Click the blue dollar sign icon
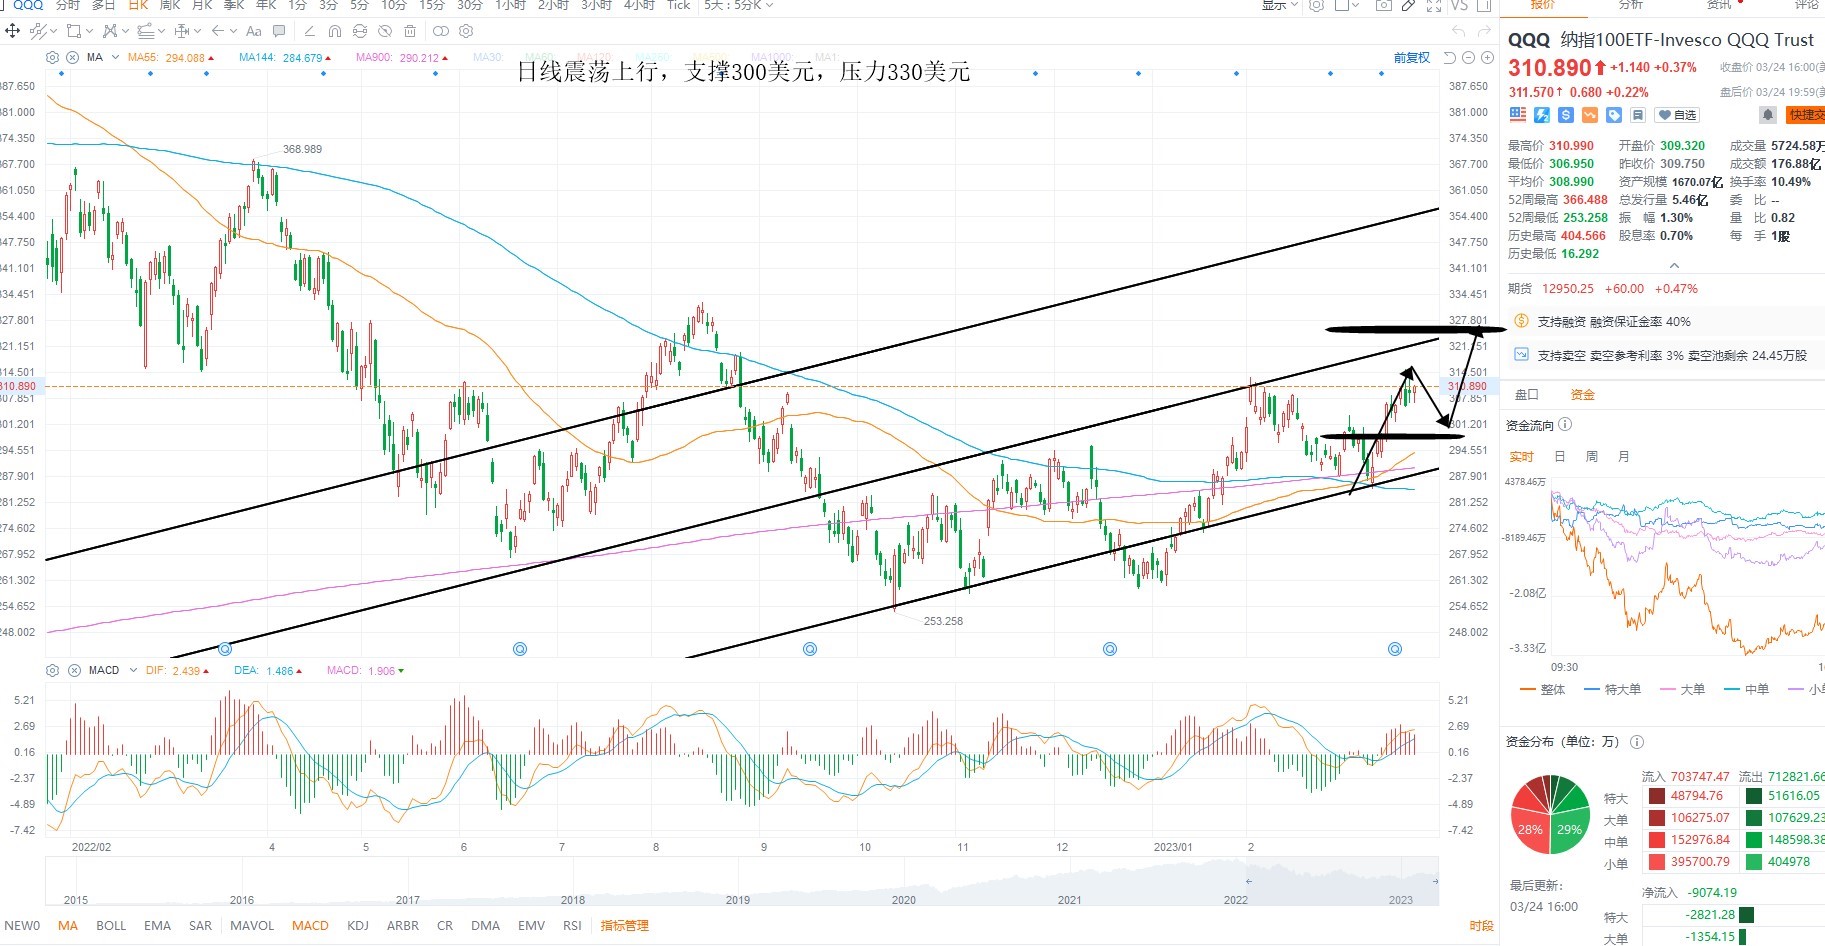 1566,115
